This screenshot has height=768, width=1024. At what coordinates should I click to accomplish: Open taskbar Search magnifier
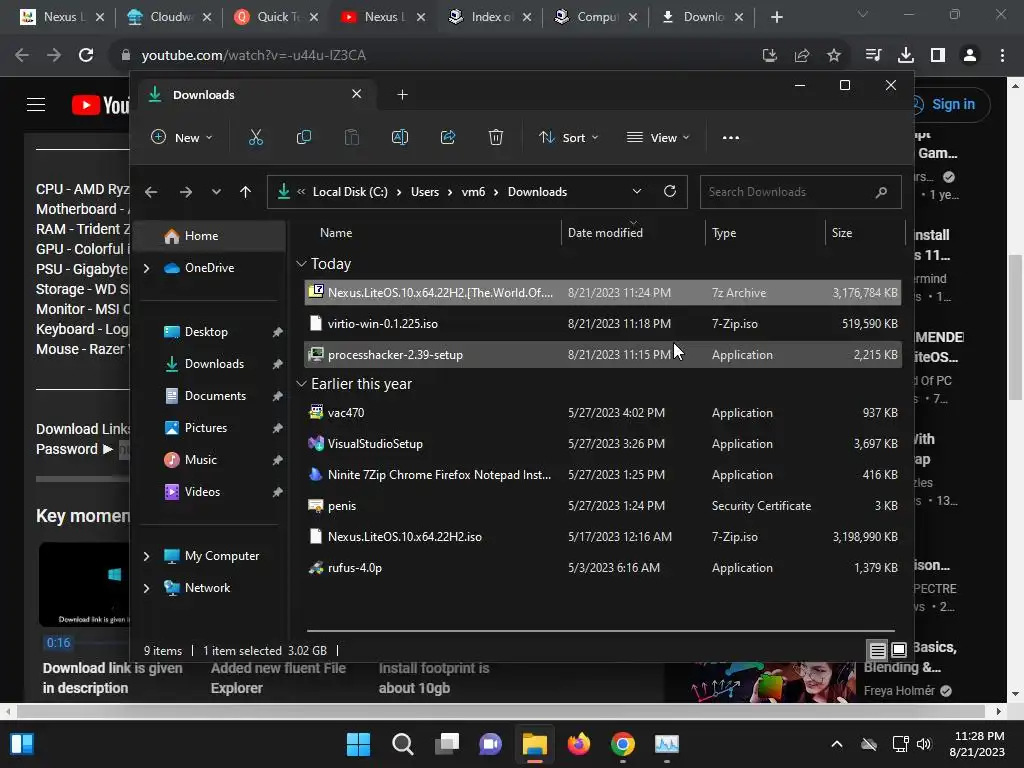coord(402,744)
